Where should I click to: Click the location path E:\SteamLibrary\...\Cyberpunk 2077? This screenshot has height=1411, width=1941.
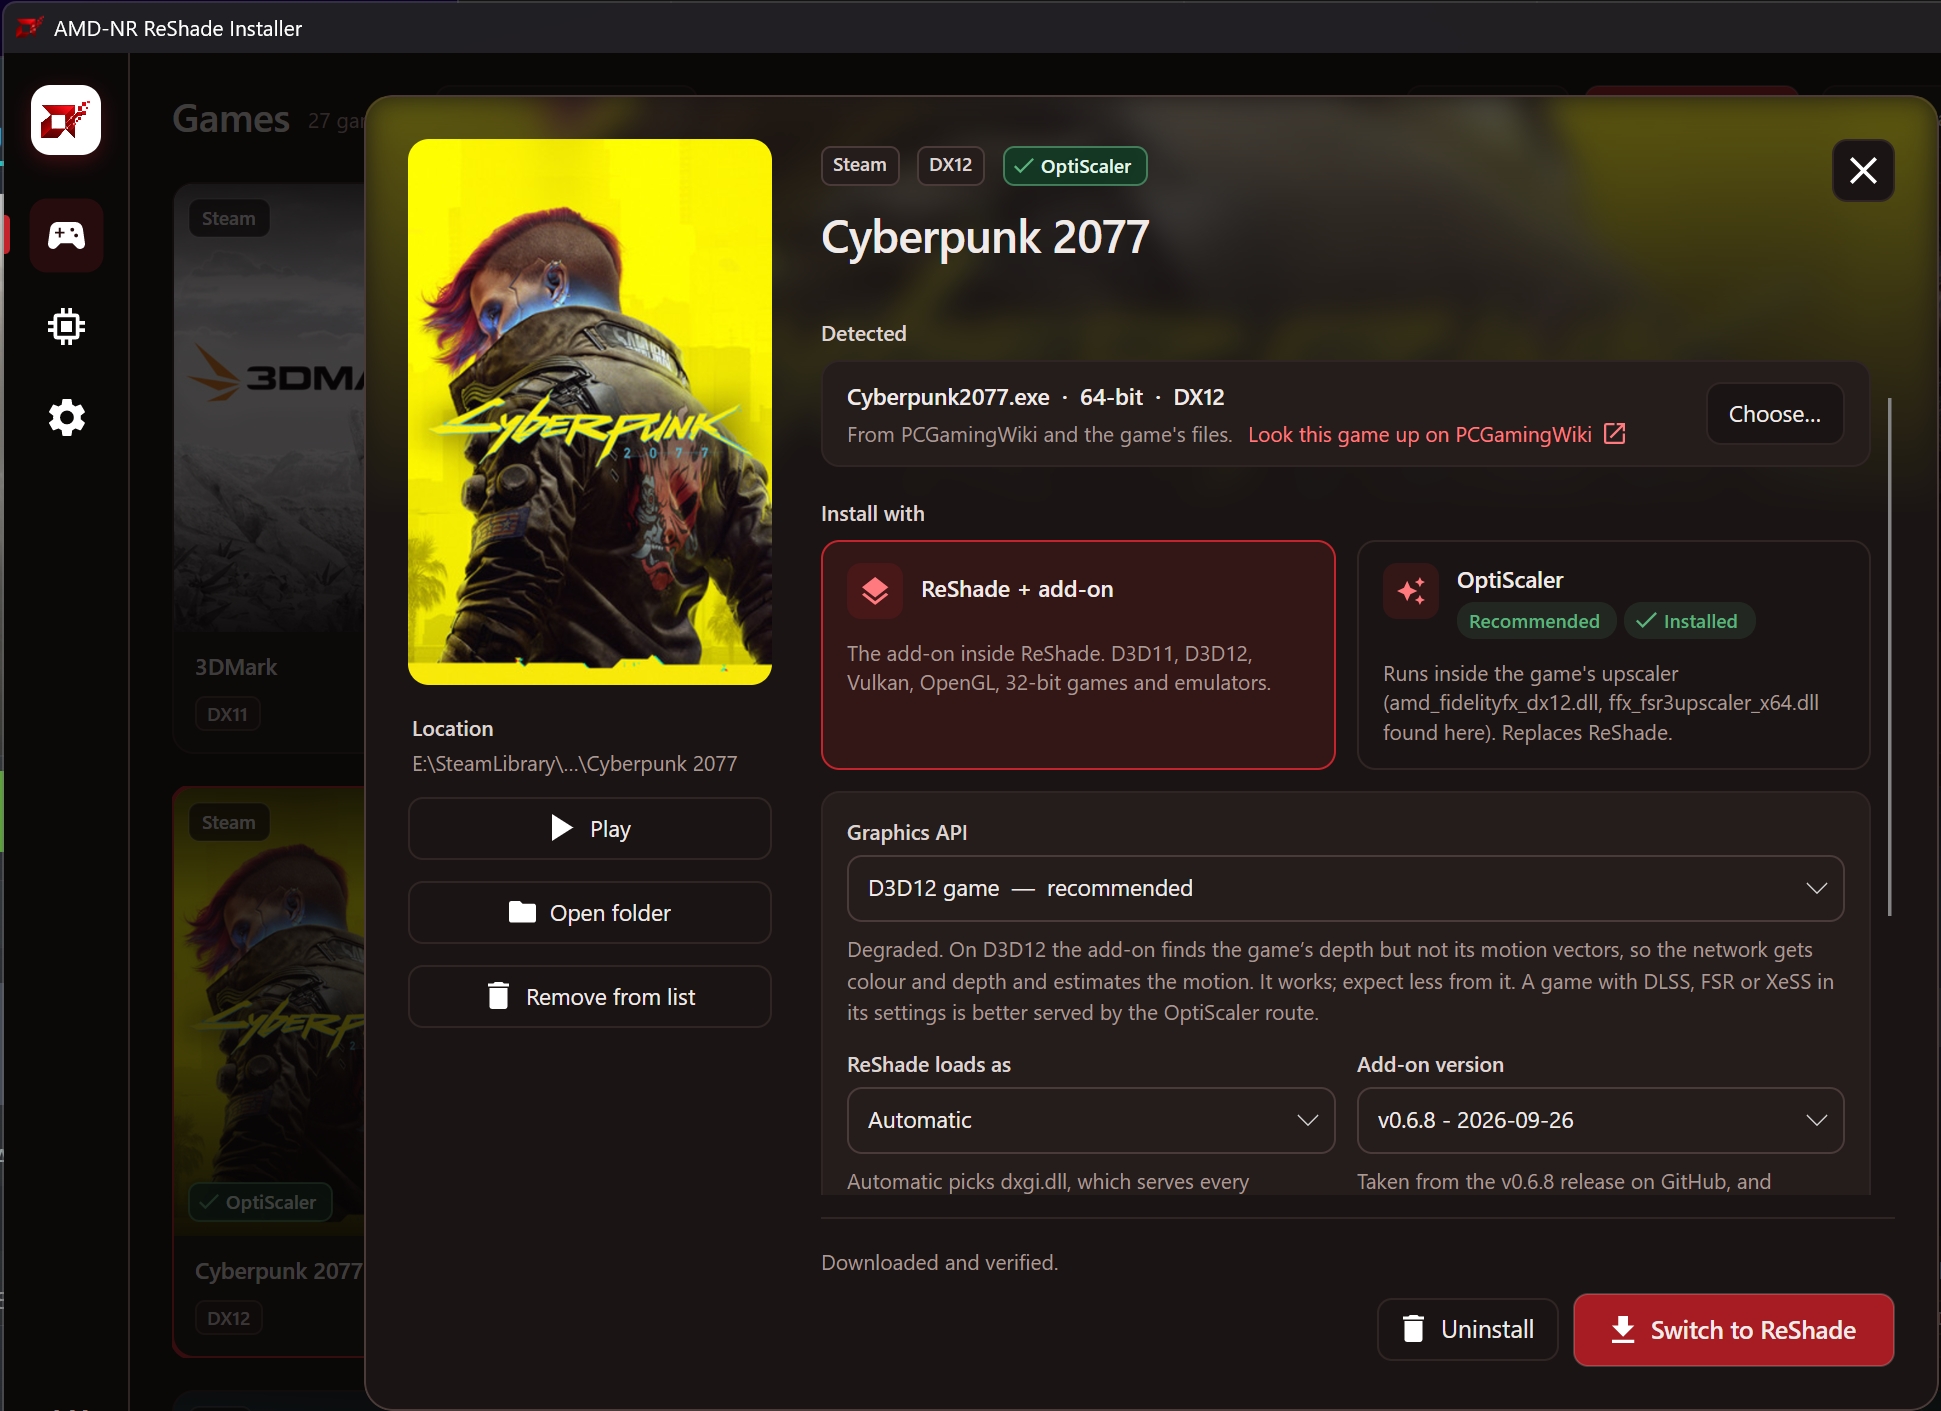click(x=575, y=764)
